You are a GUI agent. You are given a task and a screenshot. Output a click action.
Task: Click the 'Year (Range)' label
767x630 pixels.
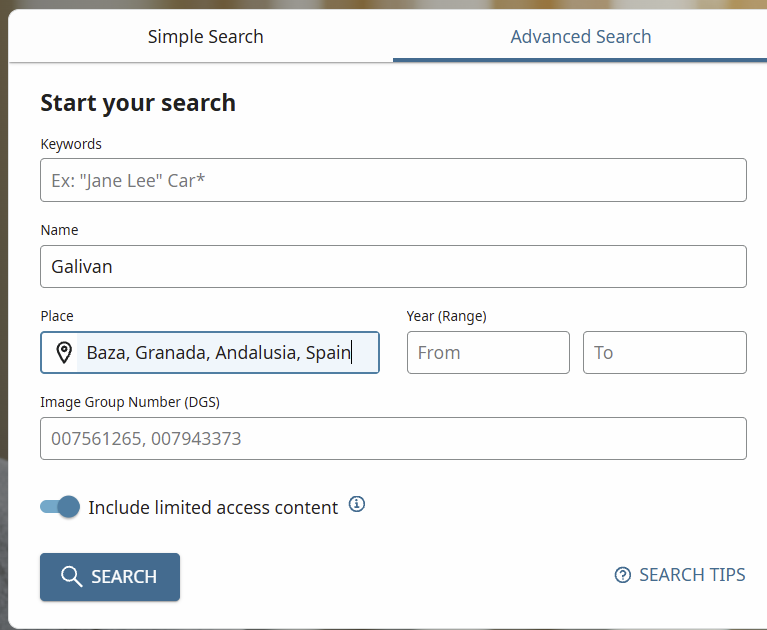(447, 316)
